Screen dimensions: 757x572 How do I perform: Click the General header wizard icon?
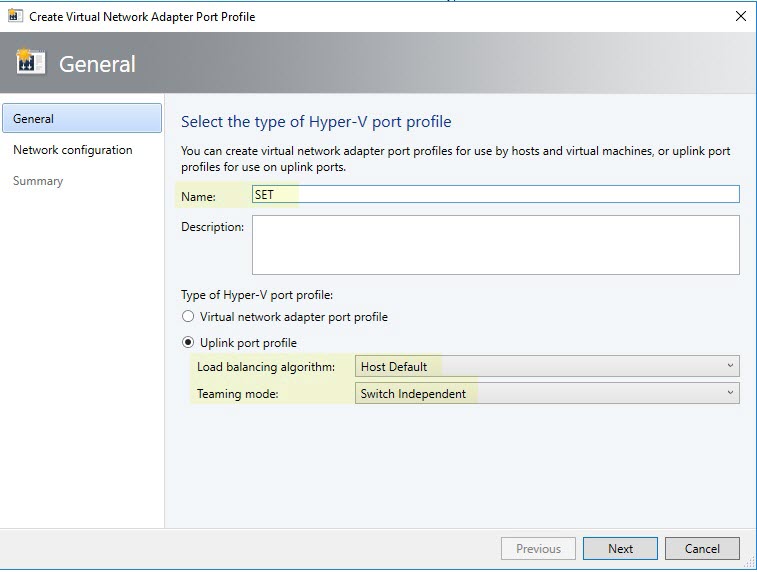(30, 62)
